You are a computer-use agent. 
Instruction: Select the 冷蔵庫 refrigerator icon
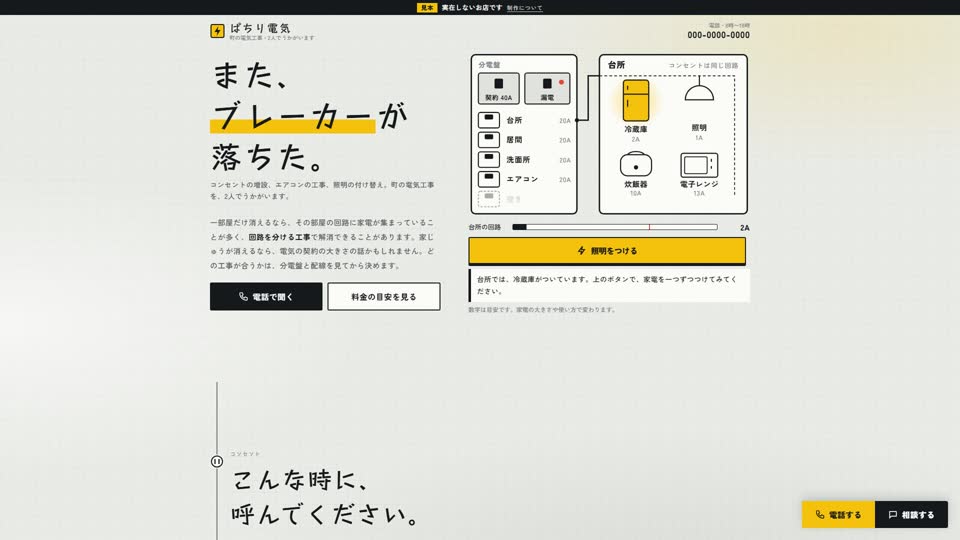(x=636, y=100)
